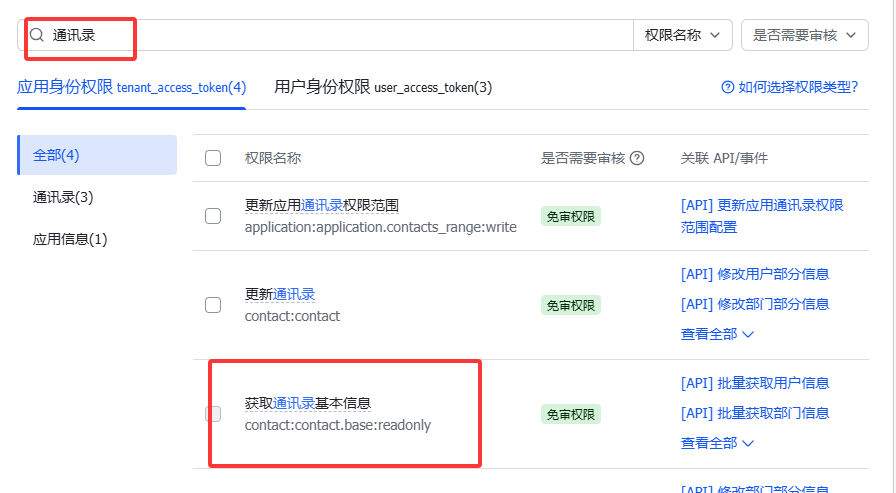Check the 更新通讯录 contact:contact checkbox
The height and width of the screenshot is (493, 896).
(x=213, y=305)
